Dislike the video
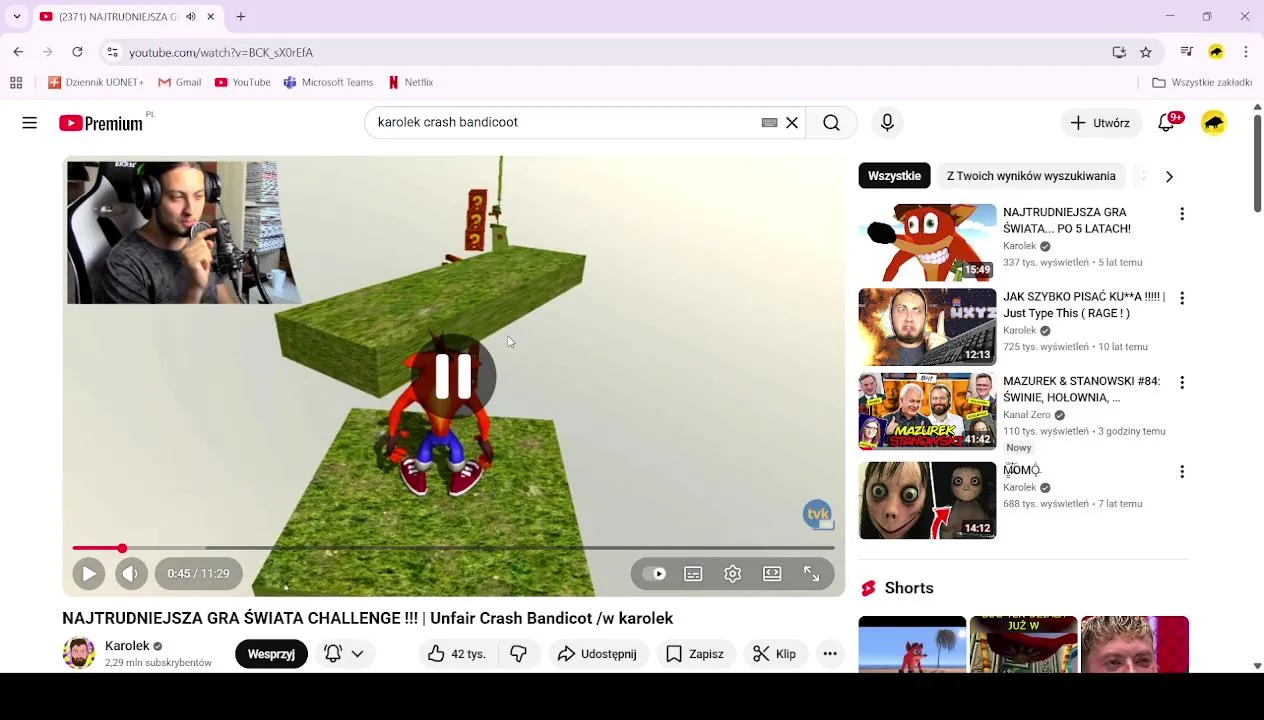1264x720 pixels. click(x=518, y=654)
